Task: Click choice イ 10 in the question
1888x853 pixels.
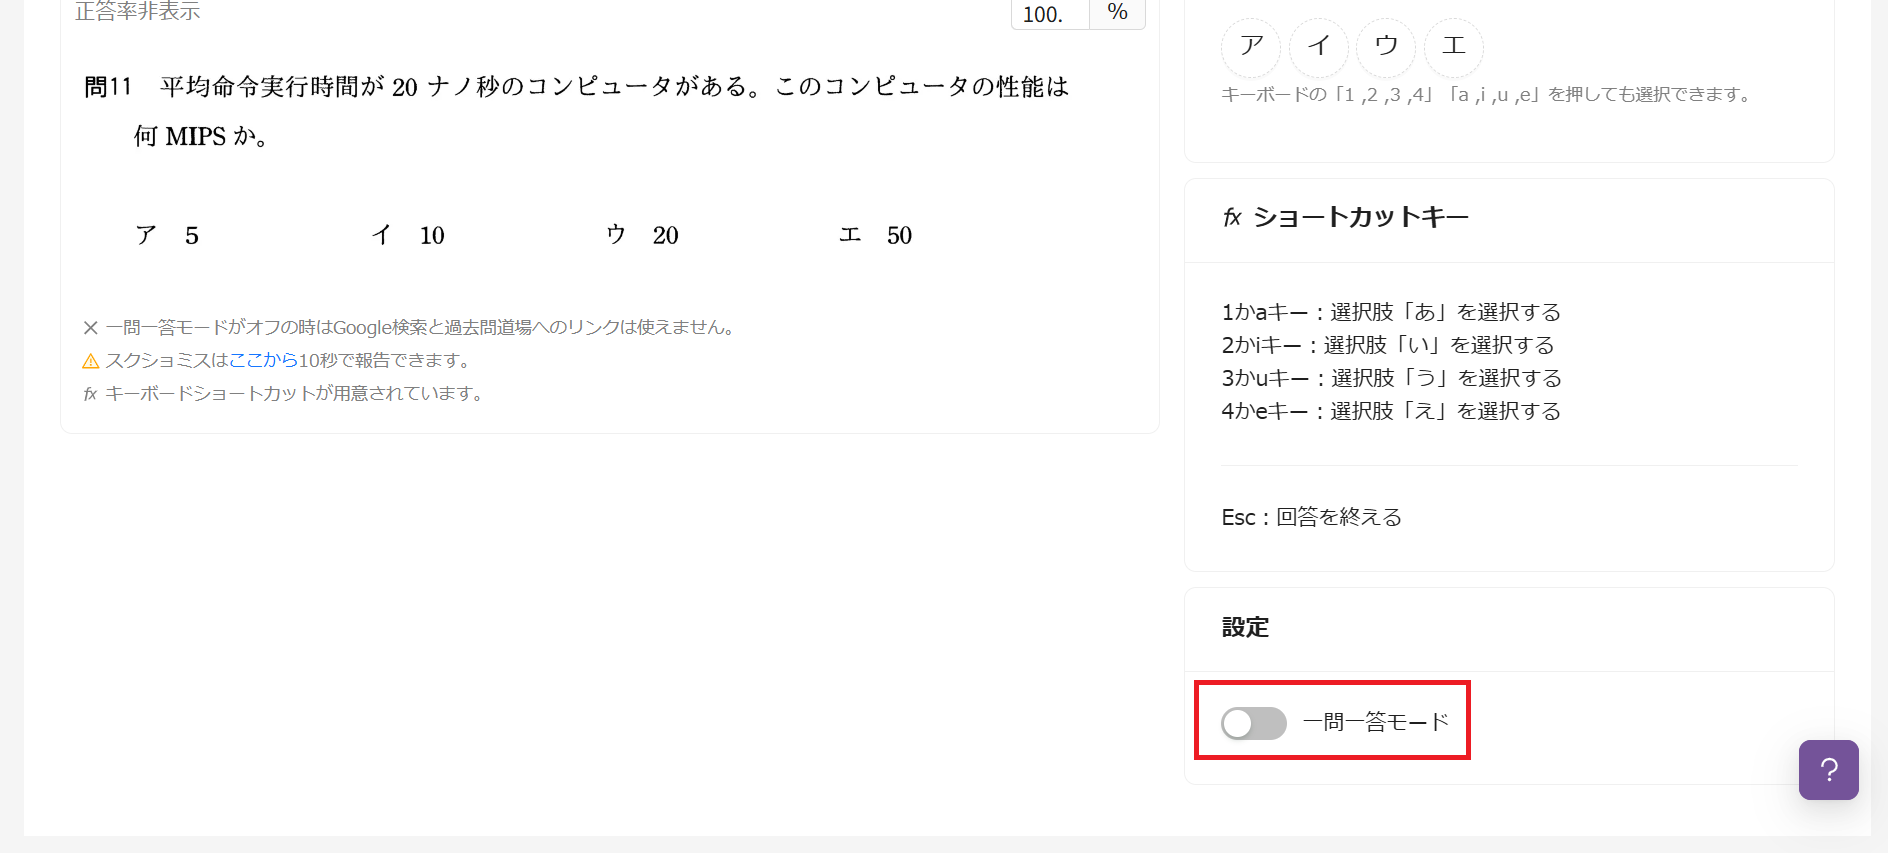Action: [x=408, y=235]
